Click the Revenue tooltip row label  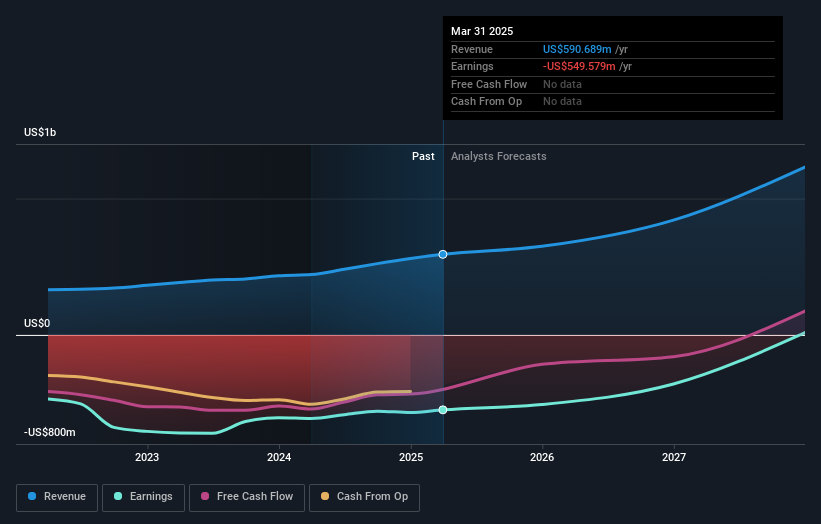point(472,49)
